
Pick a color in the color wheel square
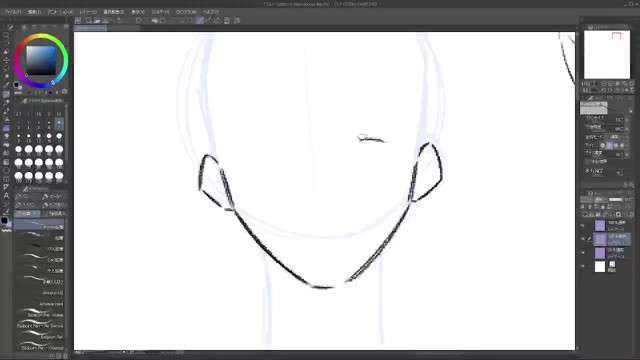[41, 60]
